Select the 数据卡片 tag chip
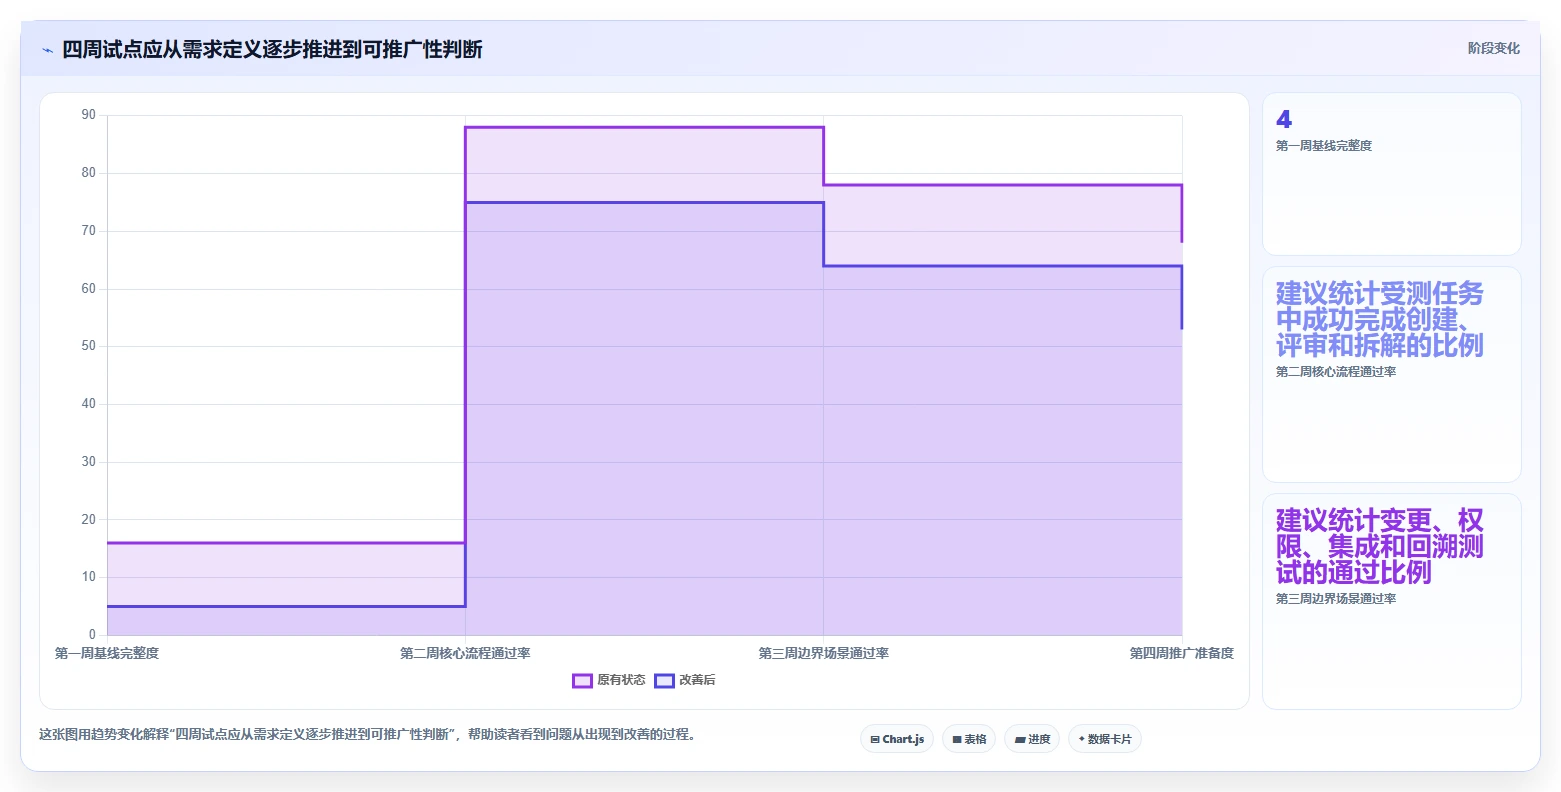1561x792 pixels. pos(1105,739)
